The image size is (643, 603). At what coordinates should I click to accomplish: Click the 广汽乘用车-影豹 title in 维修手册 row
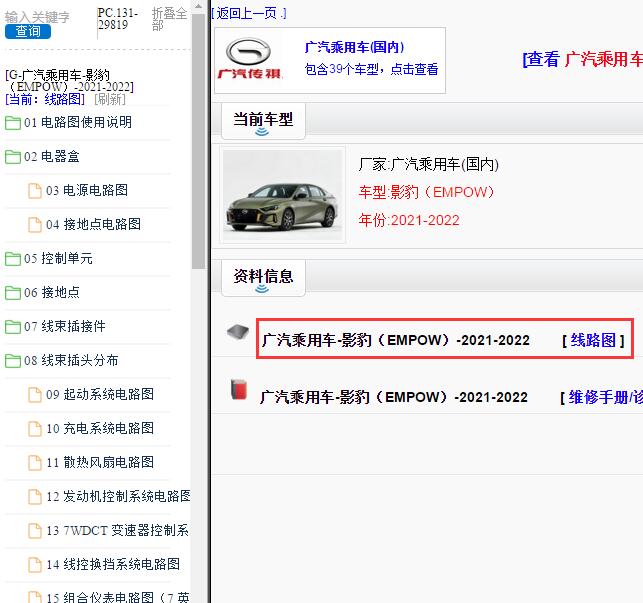click(394, 397)
